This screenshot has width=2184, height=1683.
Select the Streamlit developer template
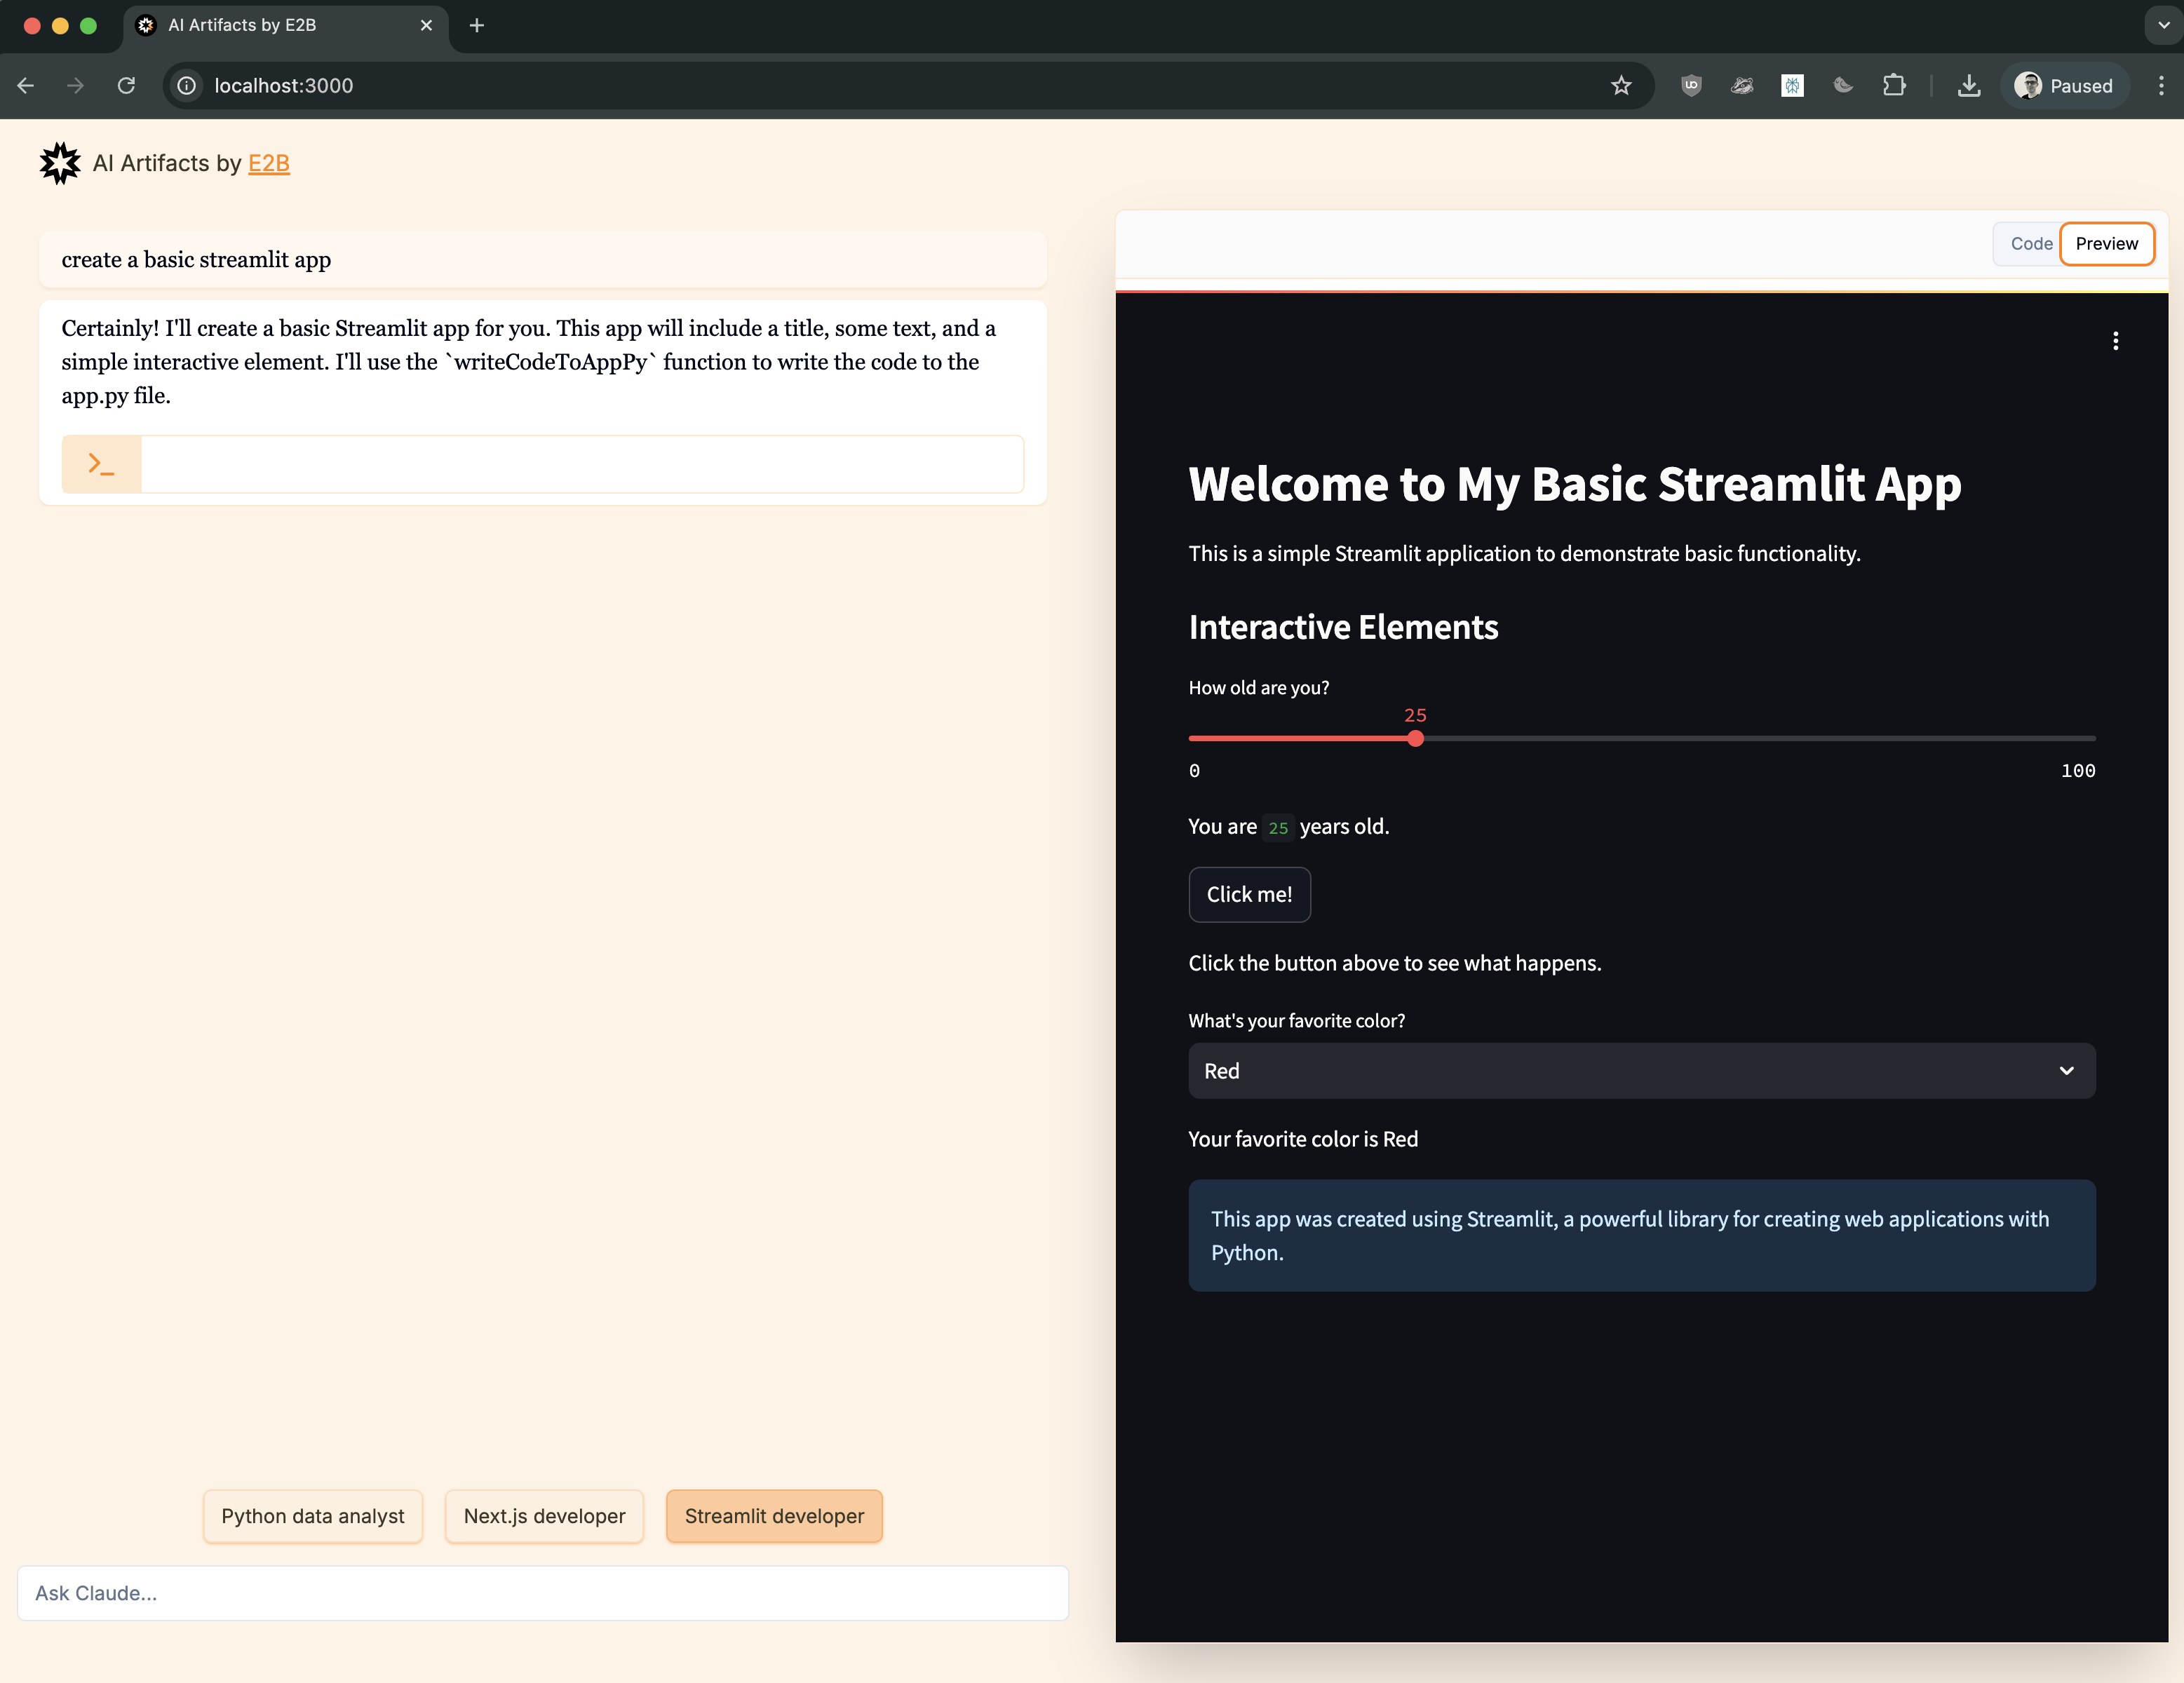[774, 1516]
